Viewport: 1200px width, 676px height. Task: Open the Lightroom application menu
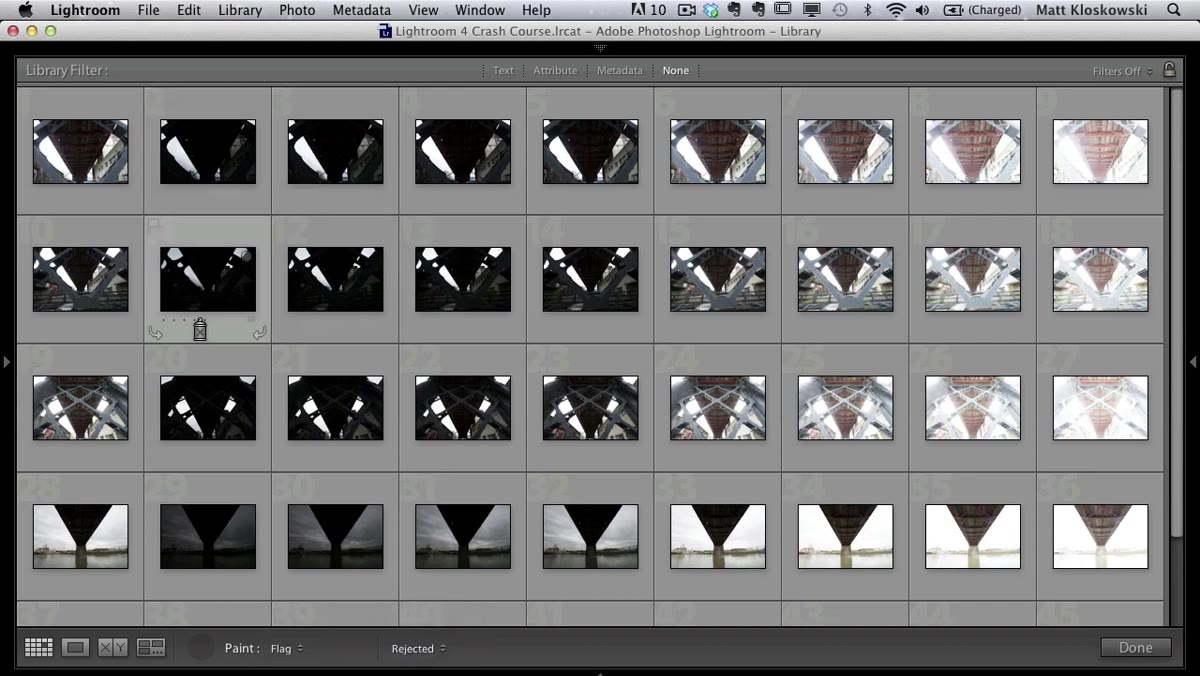85,10
